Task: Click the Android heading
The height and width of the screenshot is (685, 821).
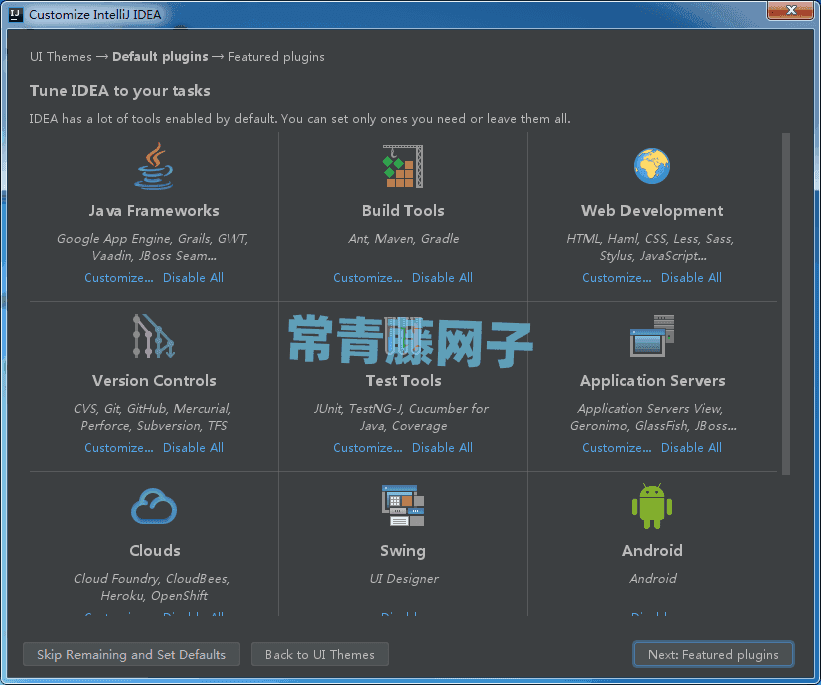Action: click(652, 550)
